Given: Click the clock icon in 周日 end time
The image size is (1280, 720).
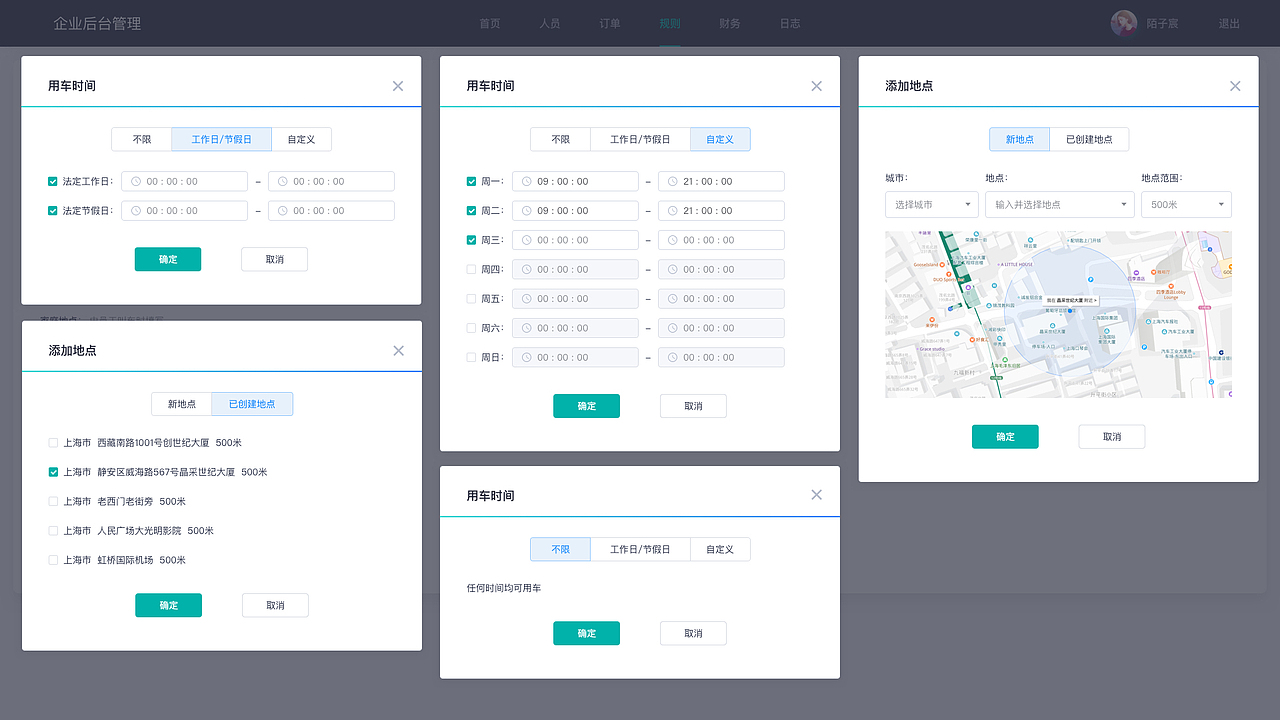Looking at the screenshot, I should click(673, 357).
